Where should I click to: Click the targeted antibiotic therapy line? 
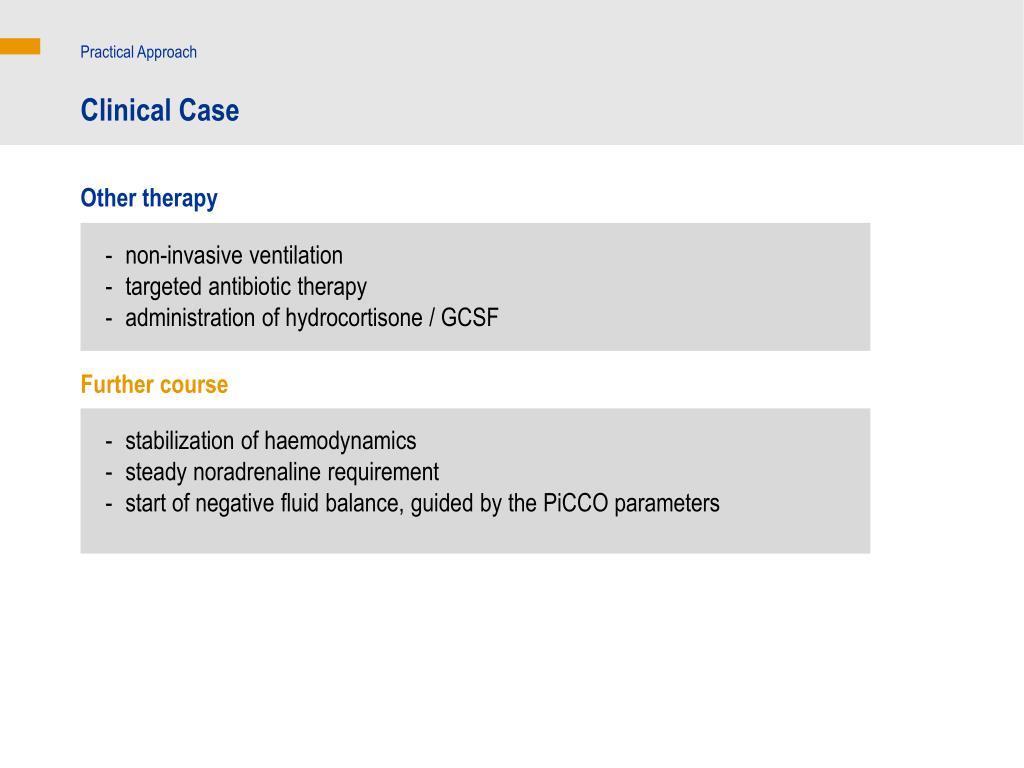click(x=246, y=287)
